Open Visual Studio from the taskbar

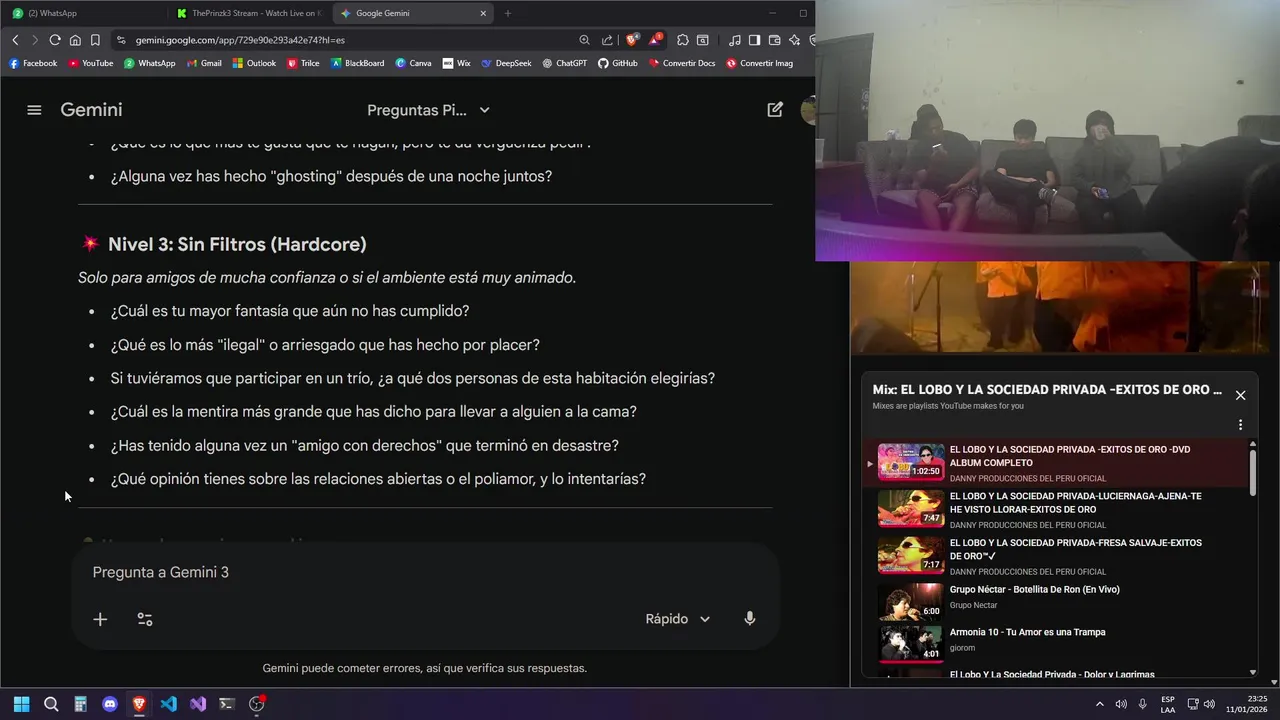(x=198, y=704)
